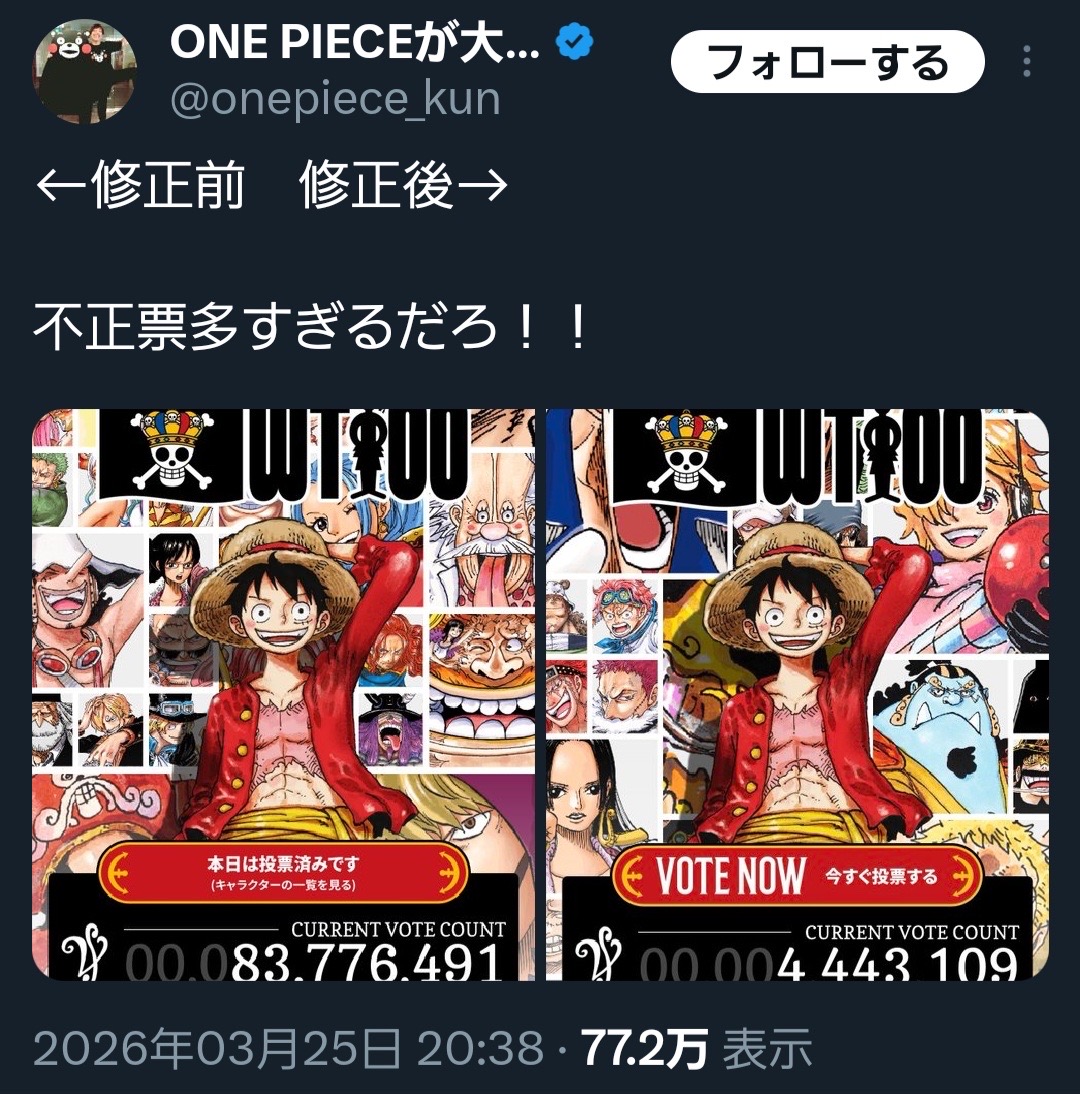Viewport: 1080px width, 1094px height.
Task: Click the blue verified badge icon
Action: 574,41
